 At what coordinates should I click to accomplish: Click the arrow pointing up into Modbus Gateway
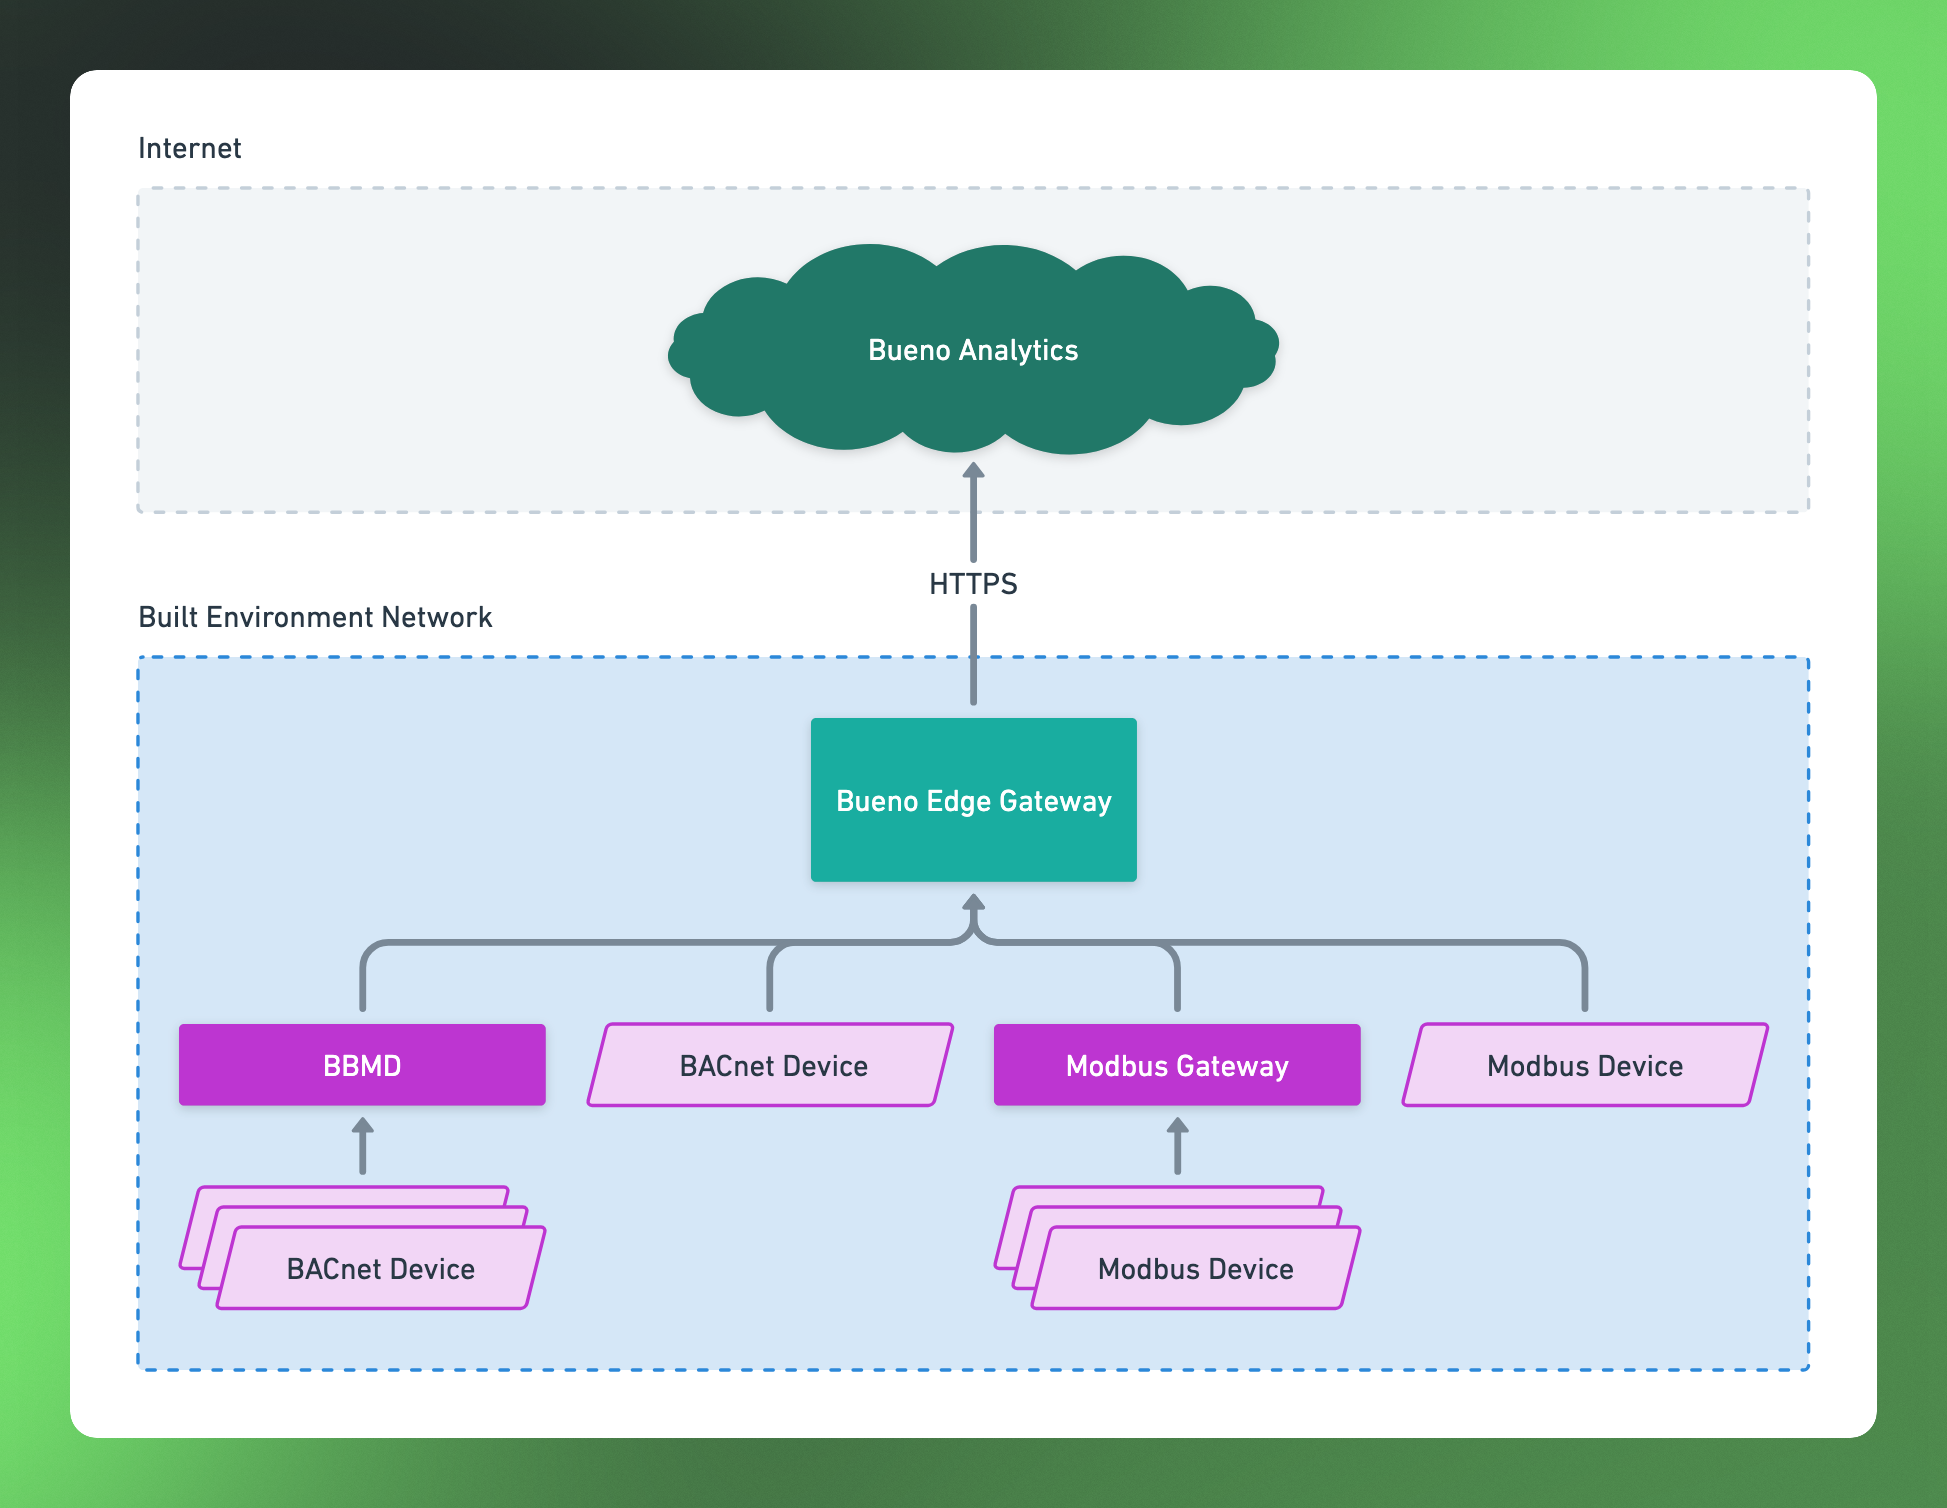1177,1146
